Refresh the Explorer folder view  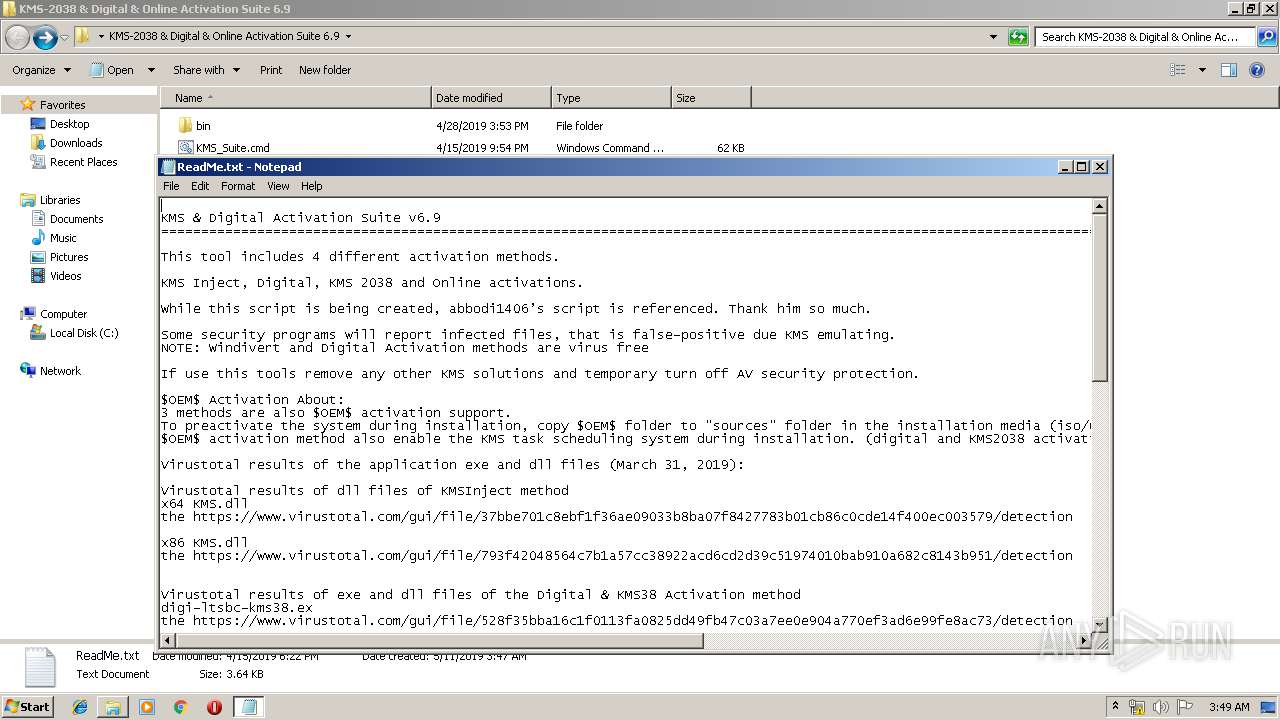(x=1018, y=37)
